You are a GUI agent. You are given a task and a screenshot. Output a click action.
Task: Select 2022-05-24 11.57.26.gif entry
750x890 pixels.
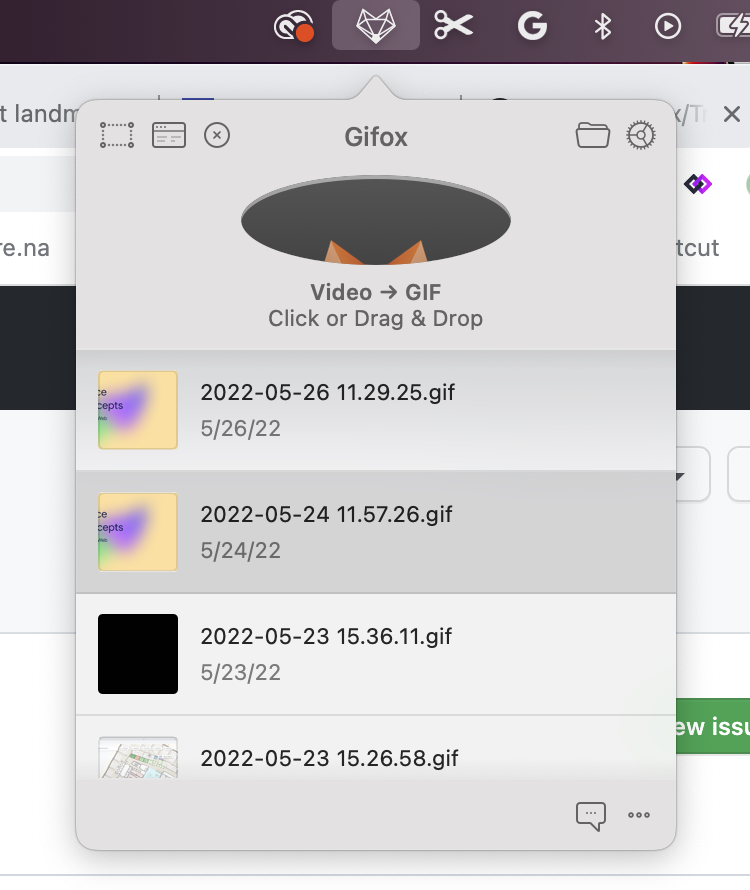tap(376, 532)
